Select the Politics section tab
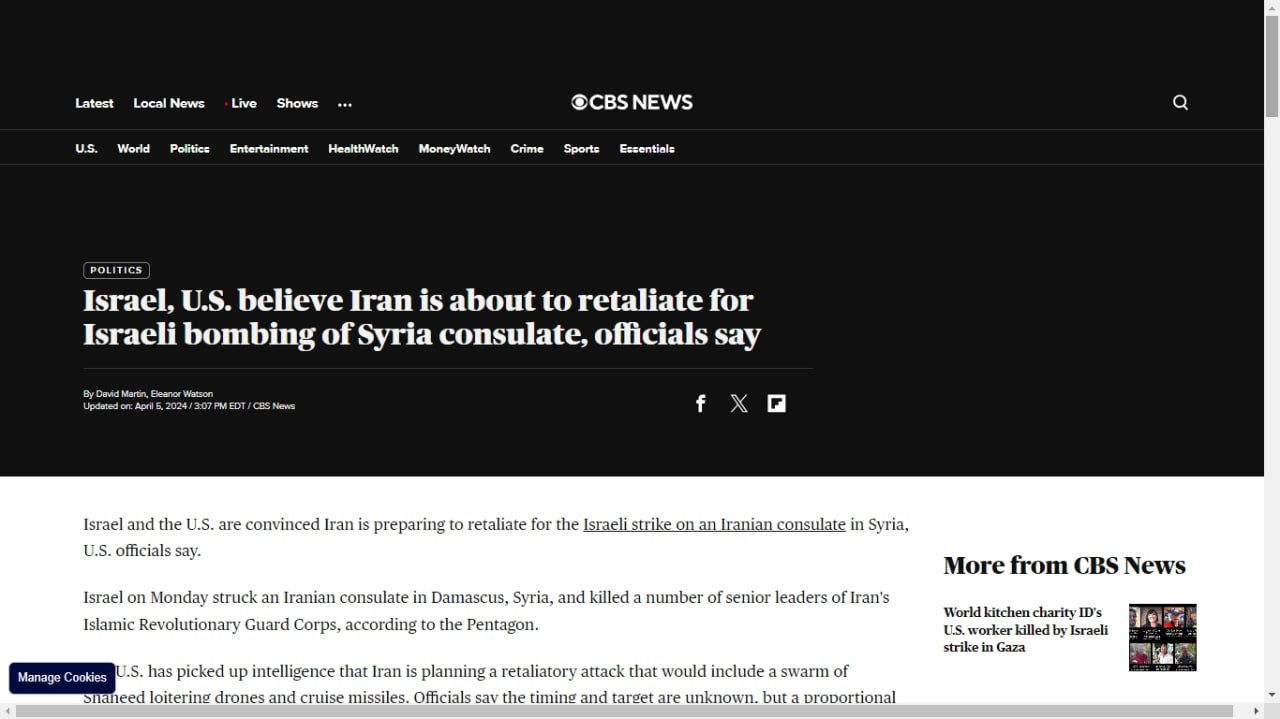This screenshot has width=1280, height=719. (190, 148)
